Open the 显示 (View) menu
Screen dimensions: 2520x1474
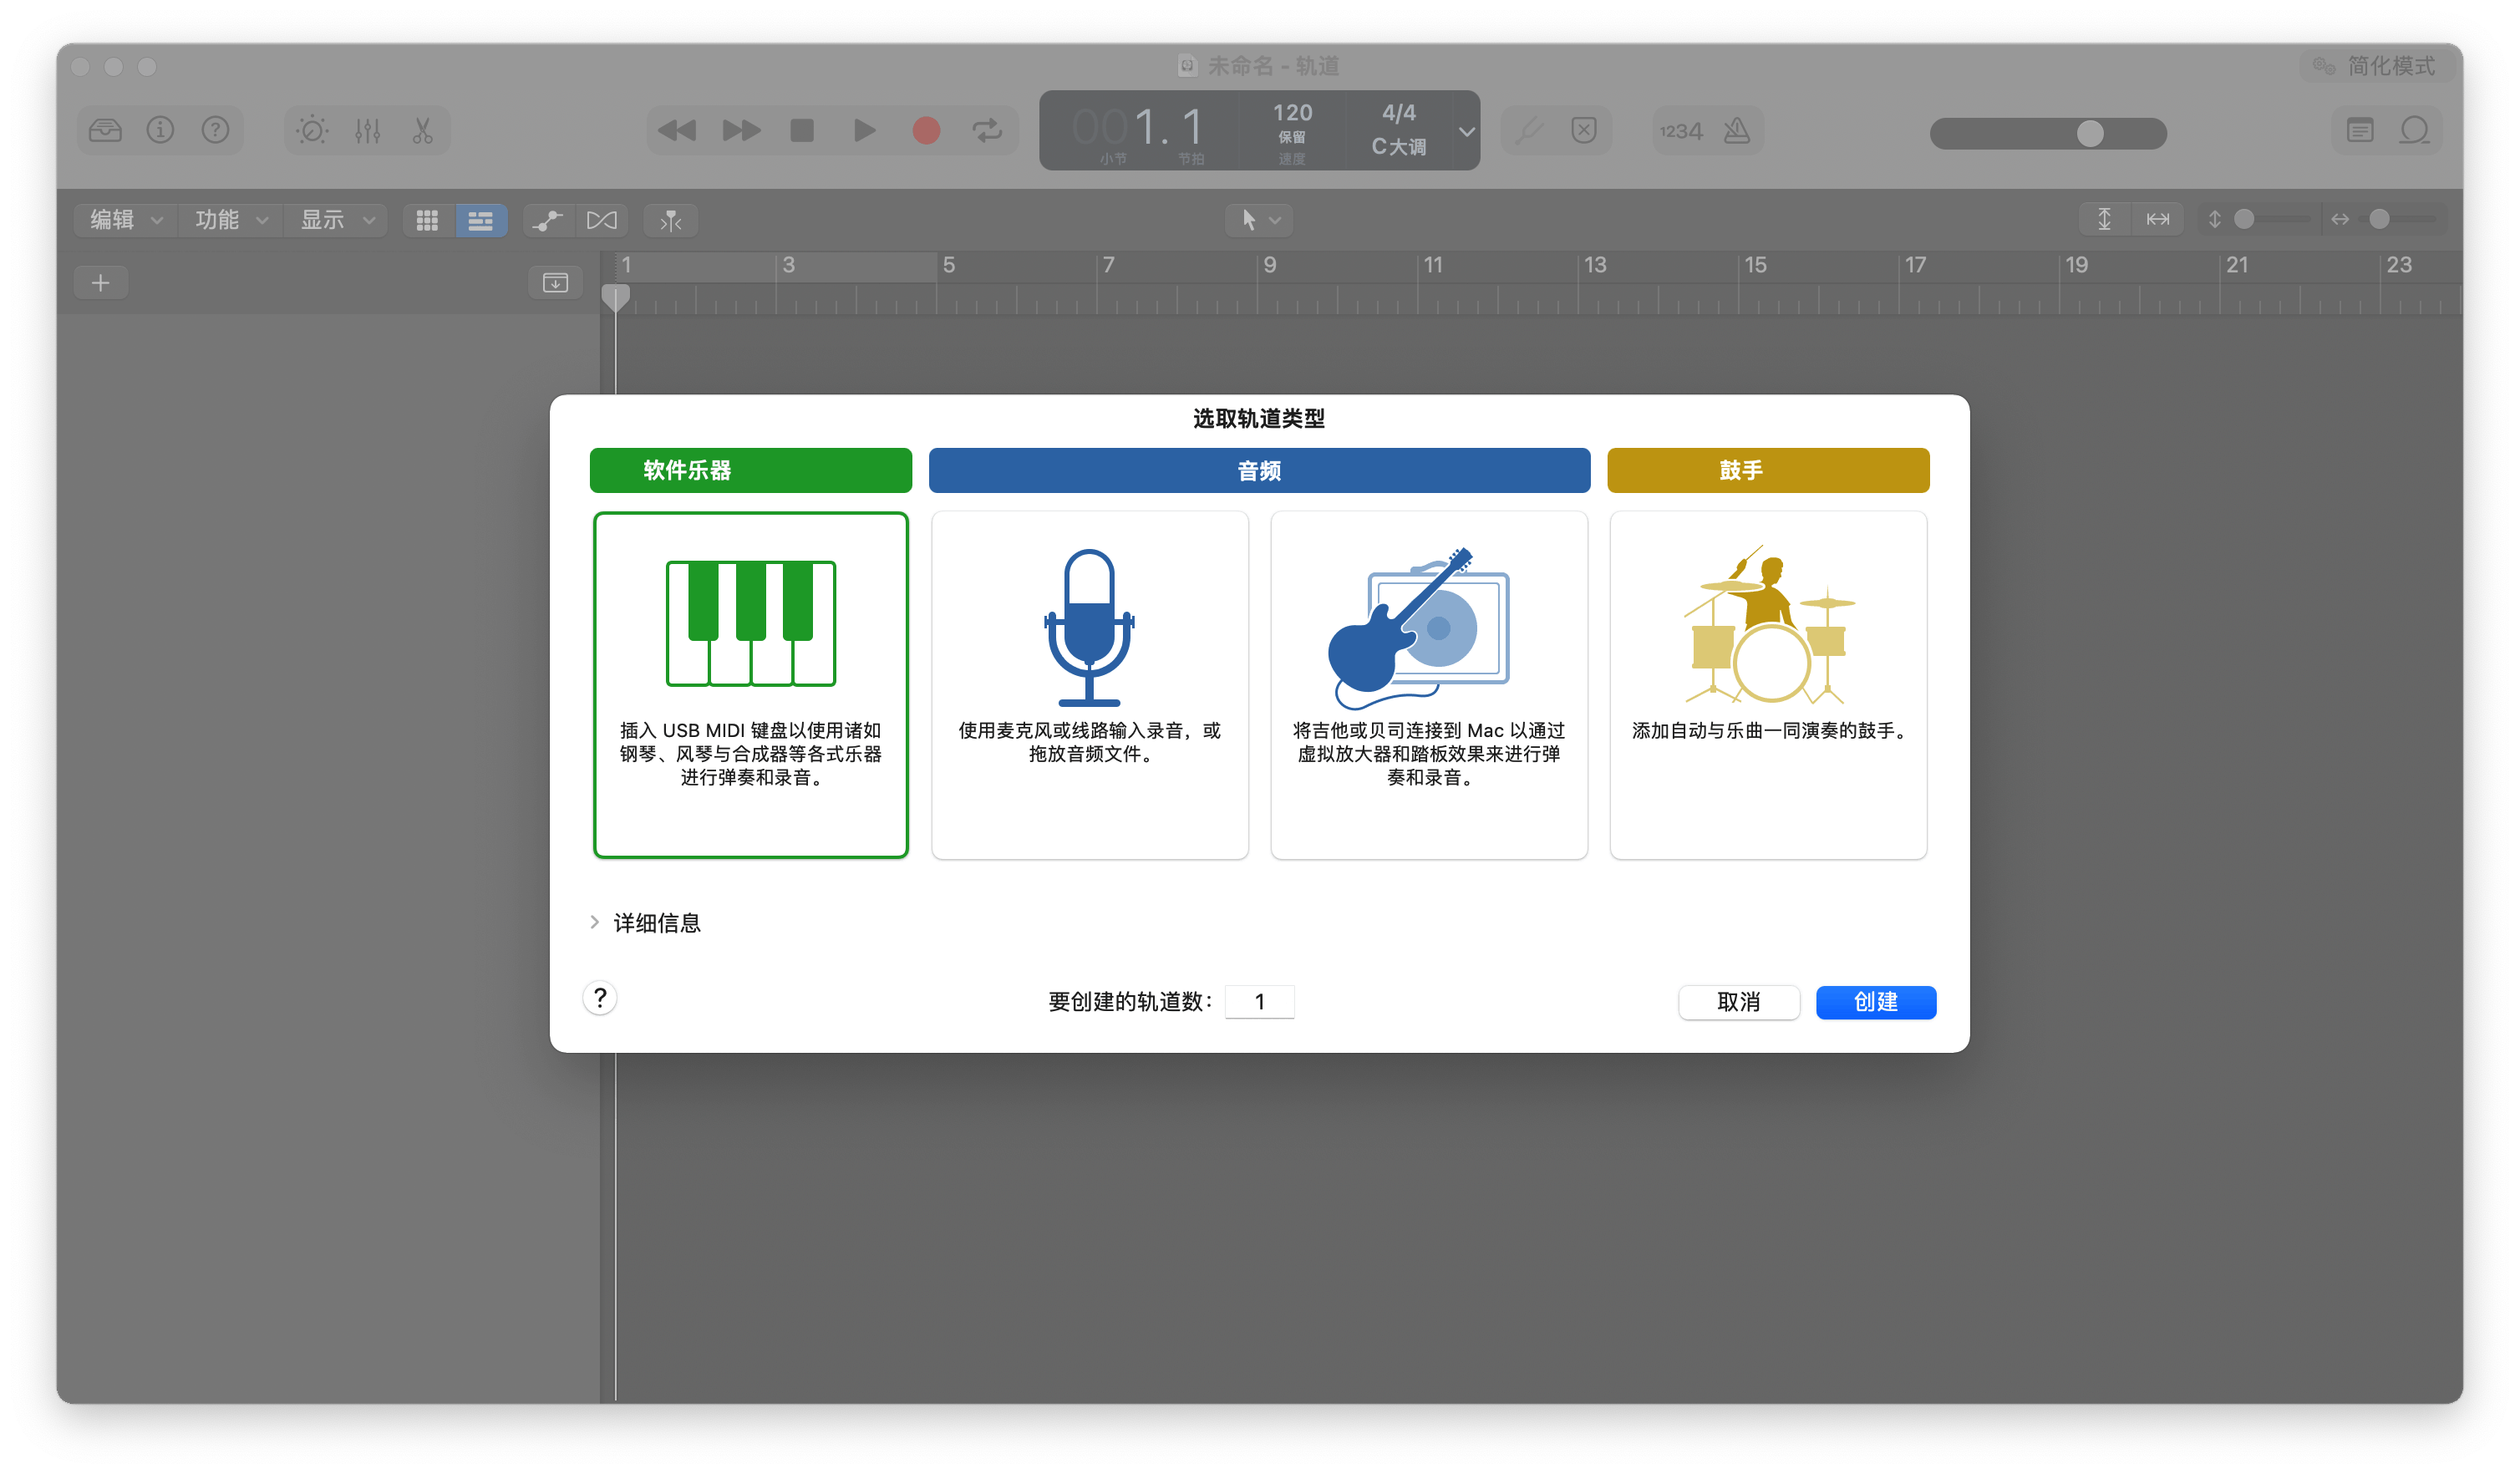point(338,219)
